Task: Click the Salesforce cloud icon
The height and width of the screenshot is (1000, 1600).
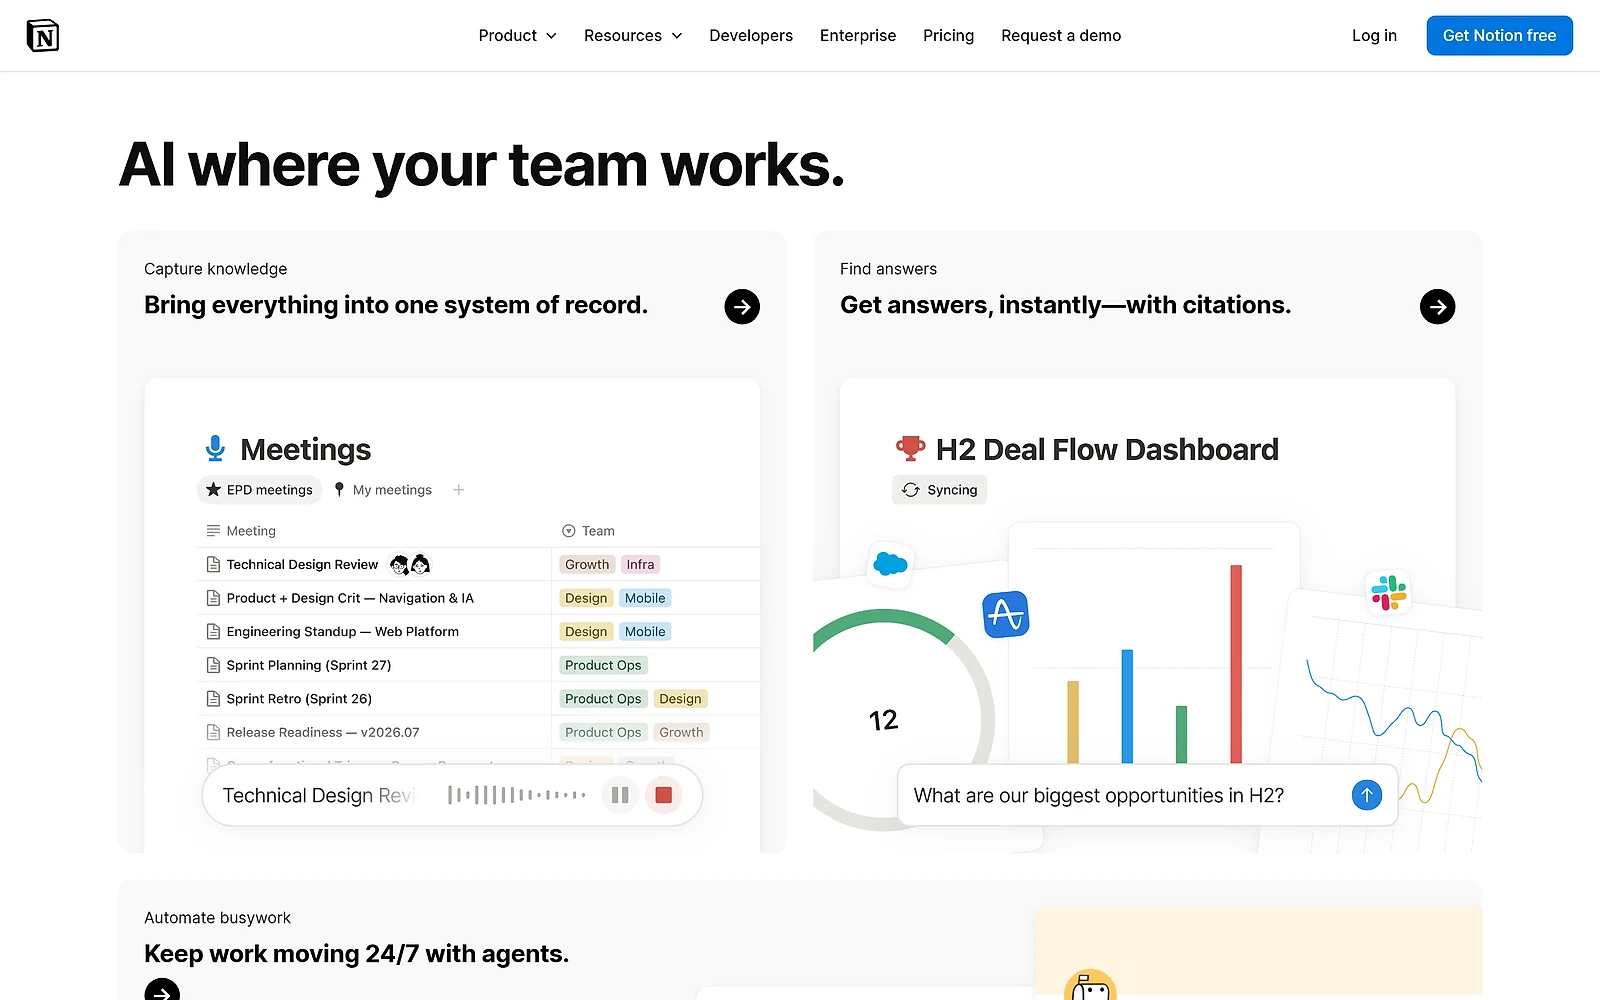Action: 890,565
